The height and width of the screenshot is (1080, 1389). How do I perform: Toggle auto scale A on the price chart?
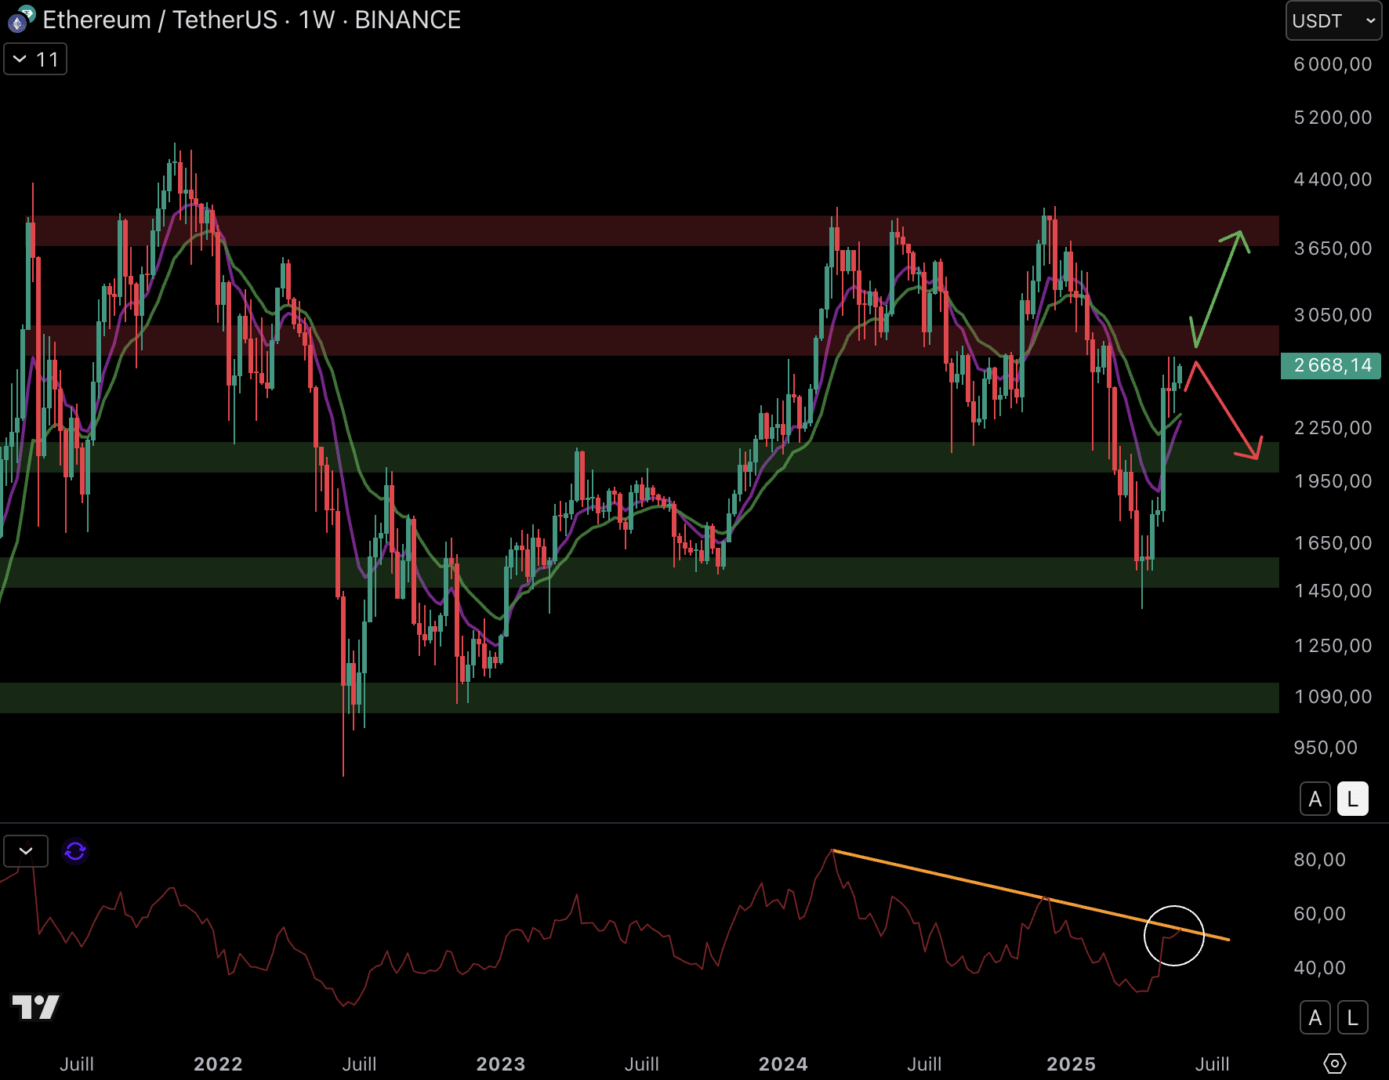pos(1315,799)
